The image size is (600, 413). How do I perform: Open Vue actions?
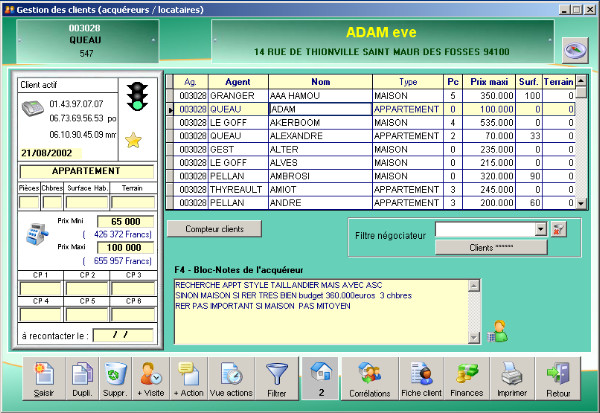click(231, 379)
